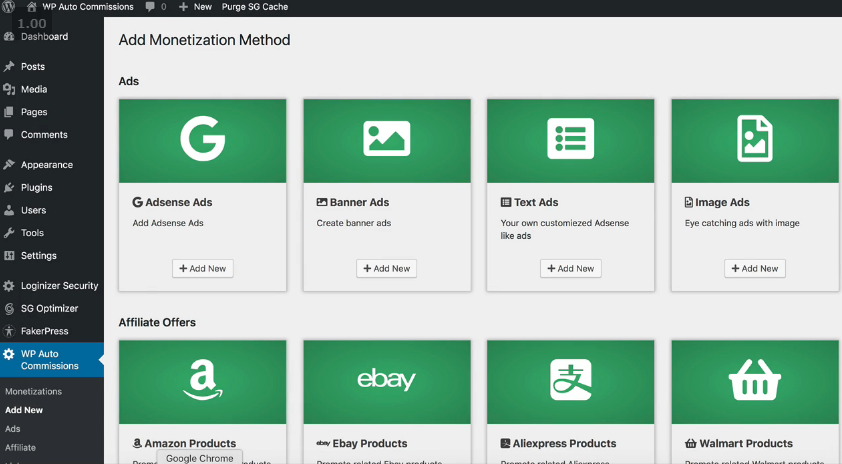Image resolution: width=842 pixels, height=464 pixels.
Task: Open the Users menu item
Action: [x=33, y=210]
